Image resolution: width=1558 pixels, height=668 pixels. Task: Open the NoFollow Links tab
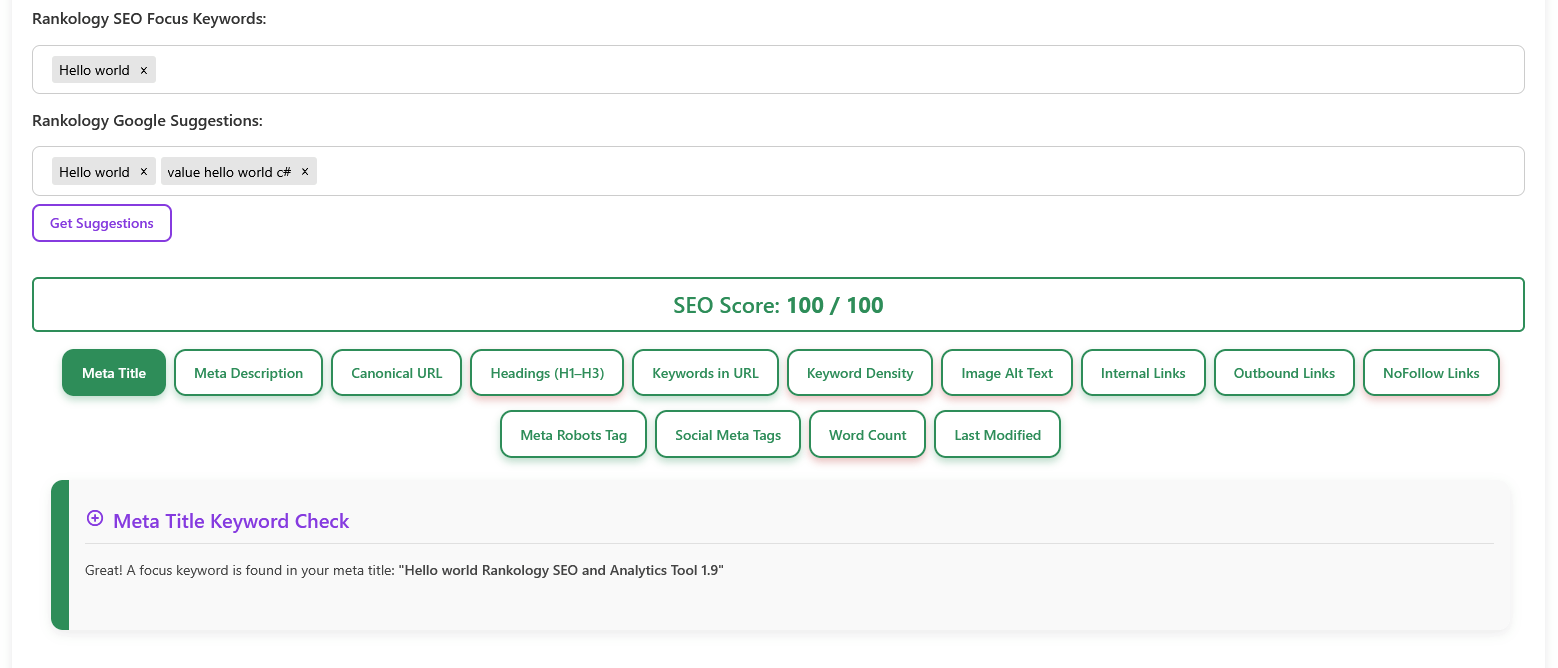(1431, 373)
